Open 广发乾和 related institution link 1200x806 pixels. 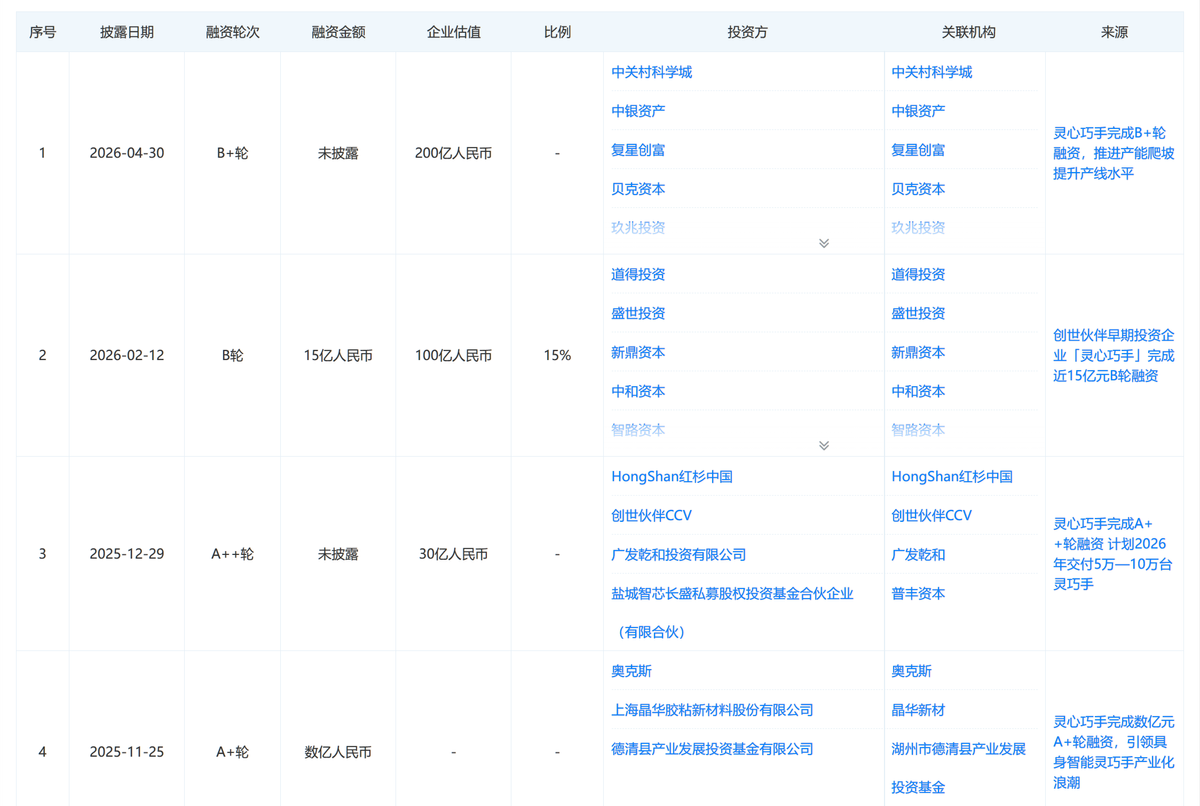point(918,554)
